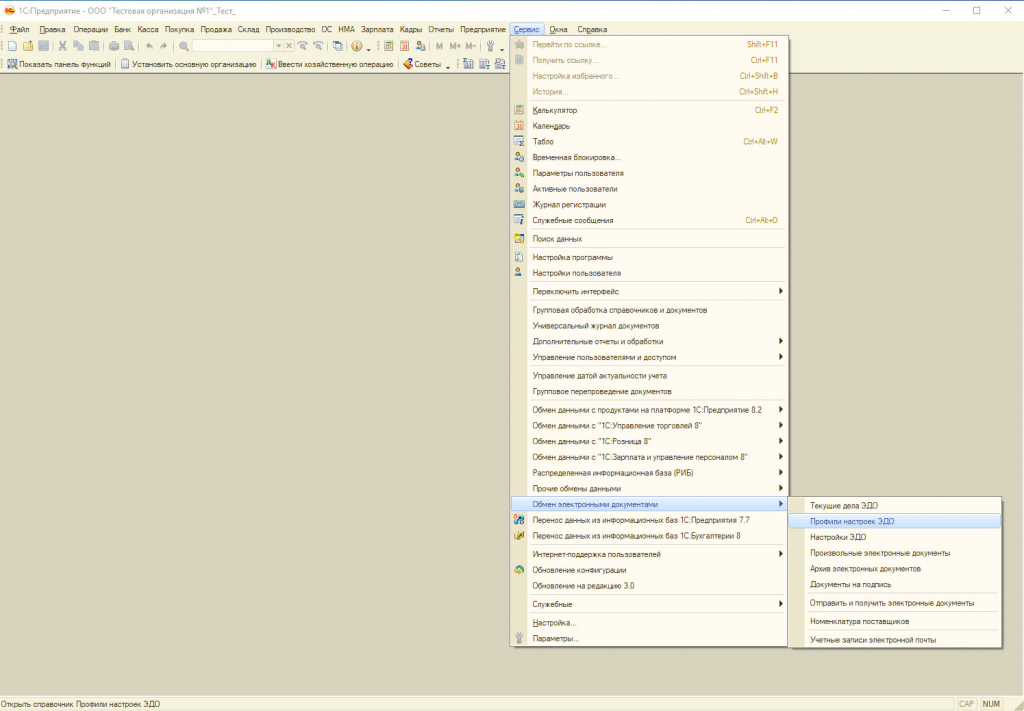Select Активные пользователи menu item

point(649,189)
